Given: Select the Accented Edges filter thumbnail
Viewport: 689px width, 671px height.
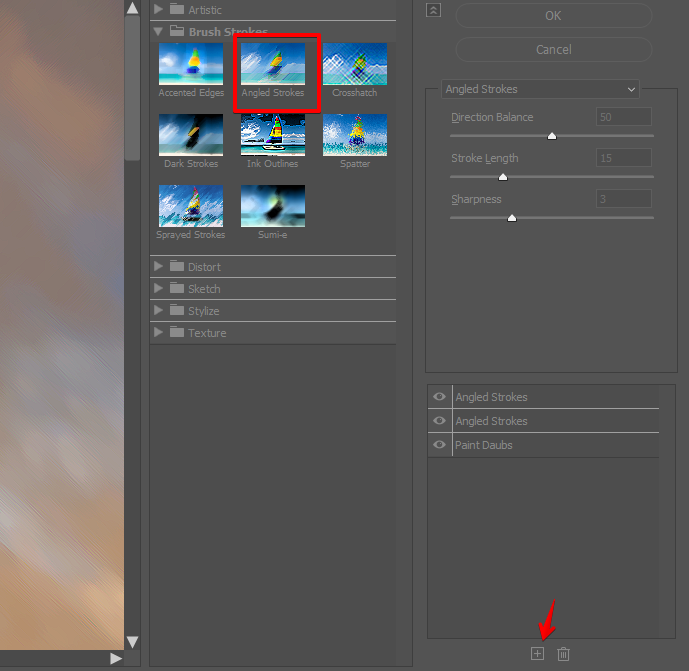Looking at the screenshot, I should tap(191, 64).
